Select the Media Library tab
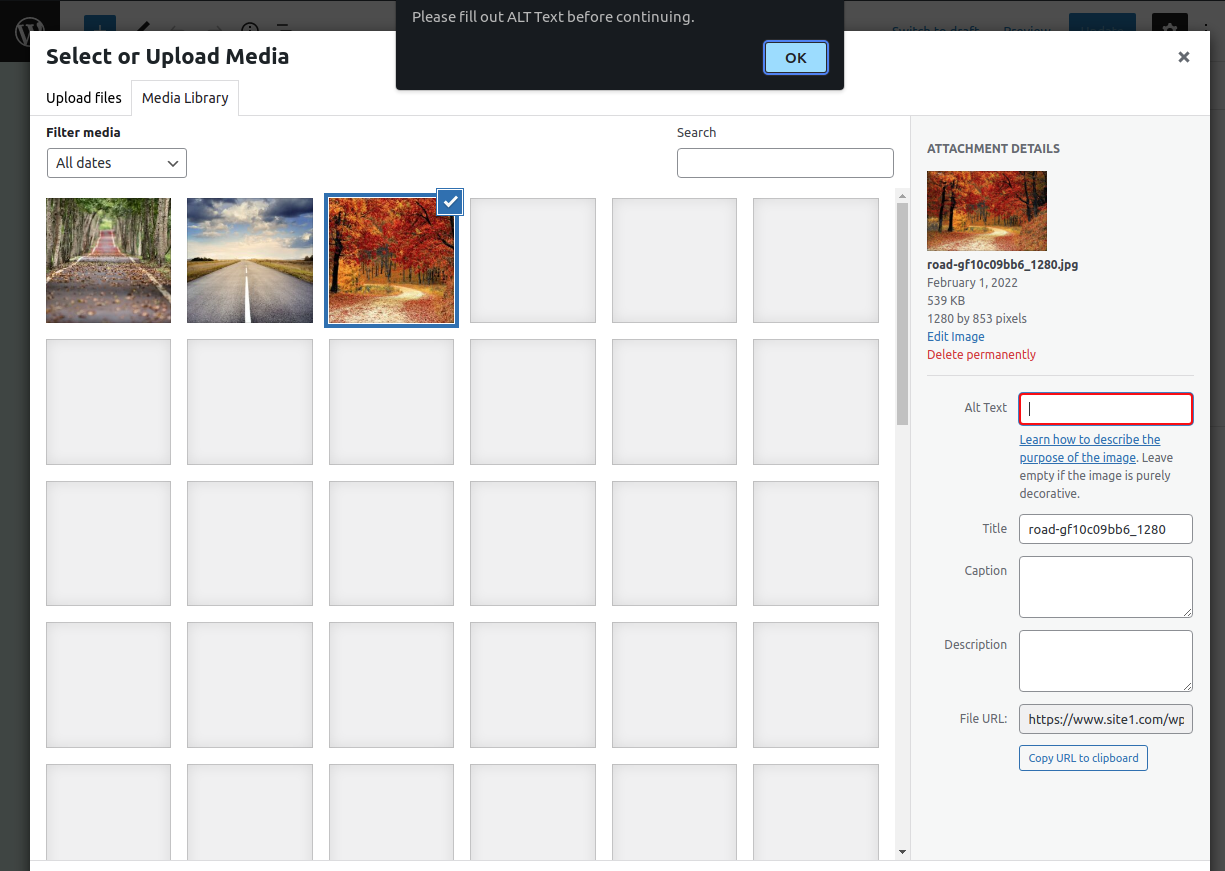This screenshot has width=1225, height=871. click(x=185, y=98)
